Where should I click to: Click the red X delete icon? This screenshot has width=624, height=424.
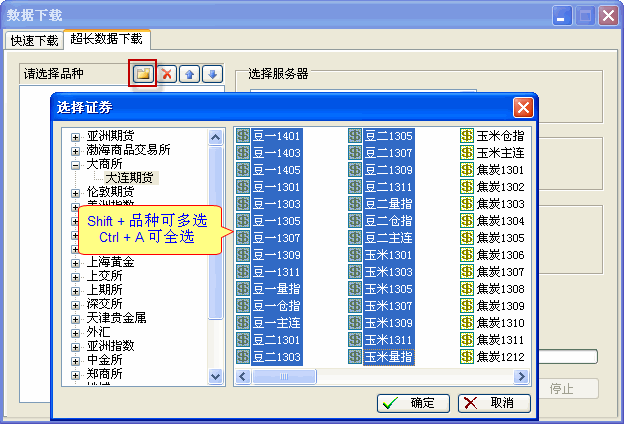[x=167, y=74]
